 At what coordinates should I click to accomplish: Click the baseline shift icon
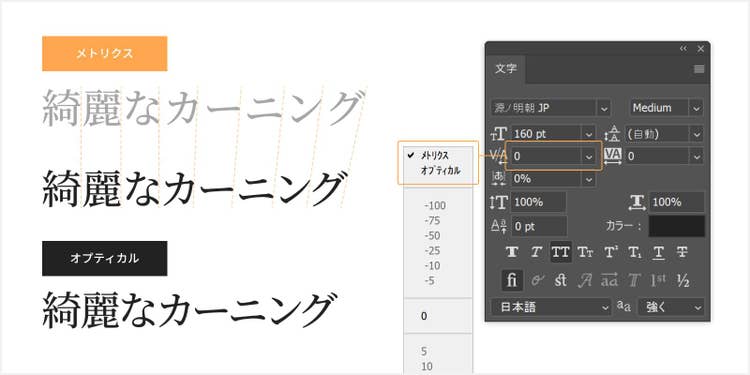(499, 226)
